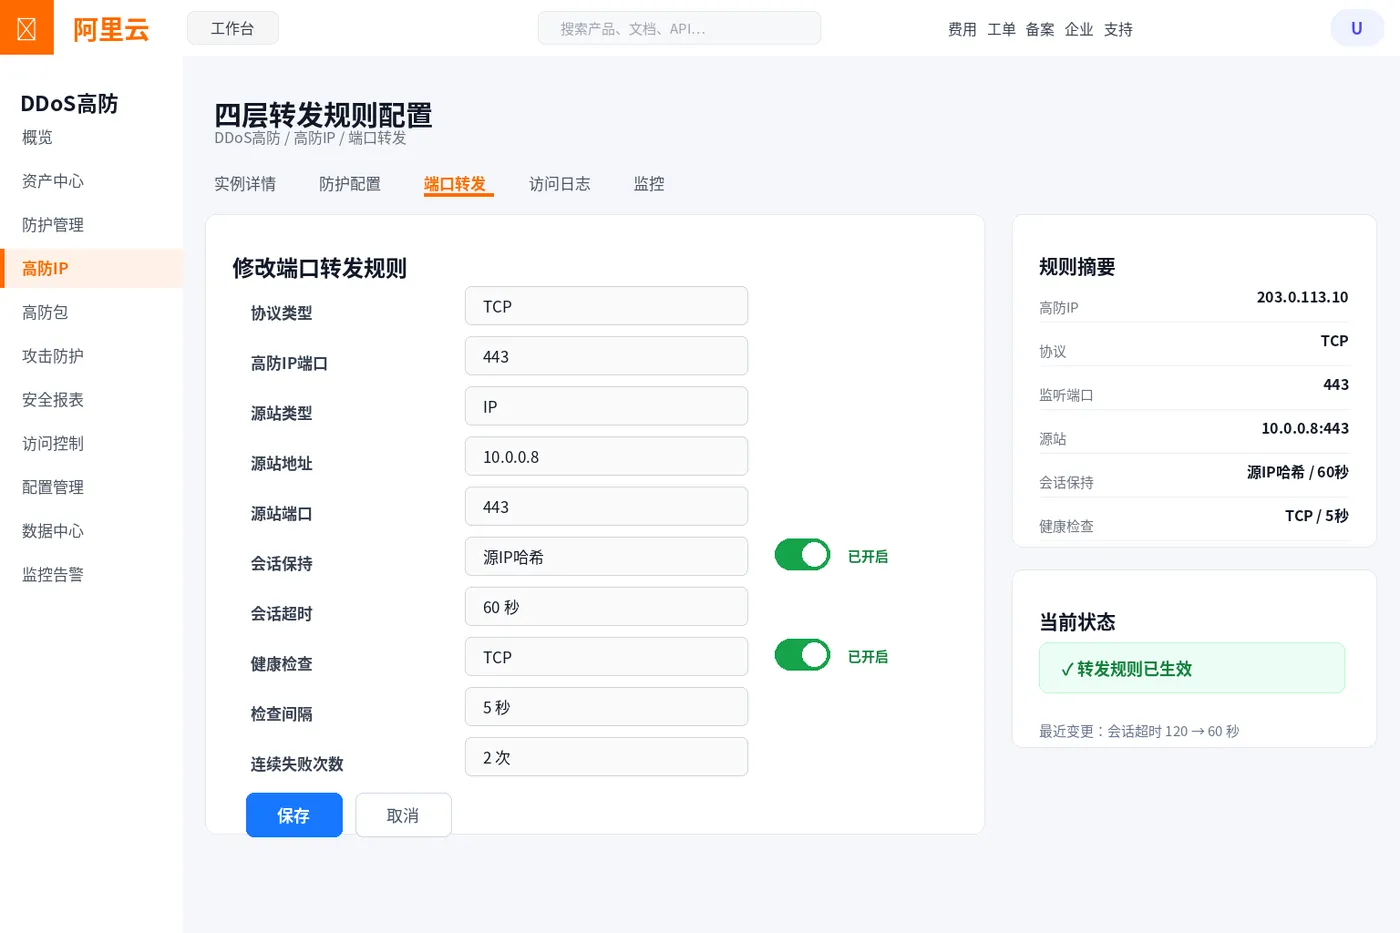Image resolution: width=1400 pixels, height=933 pixels.
Task: Switch to the 监控 tab
Action: tap(649, 184)
